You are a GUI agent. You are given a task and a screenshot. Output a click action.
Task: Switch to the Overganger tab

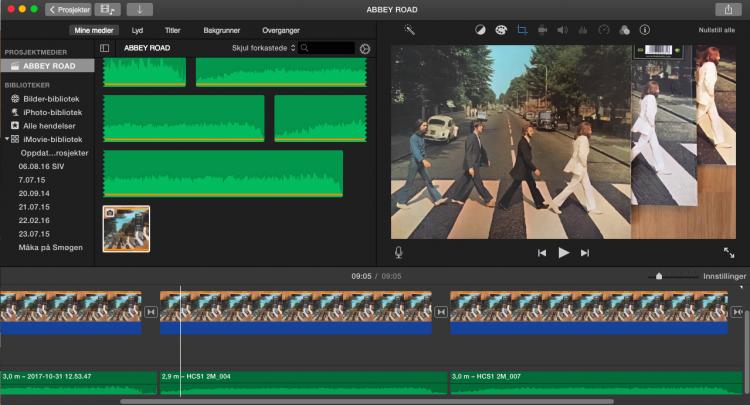pos(280,30)
